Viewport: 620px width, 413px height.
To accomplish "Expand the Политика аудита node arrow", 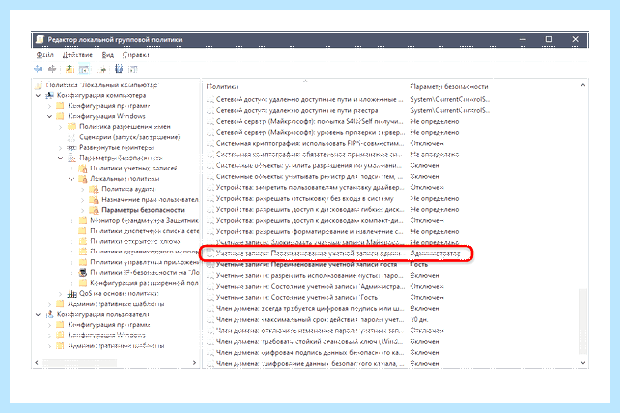I will [x=83, y=189].
